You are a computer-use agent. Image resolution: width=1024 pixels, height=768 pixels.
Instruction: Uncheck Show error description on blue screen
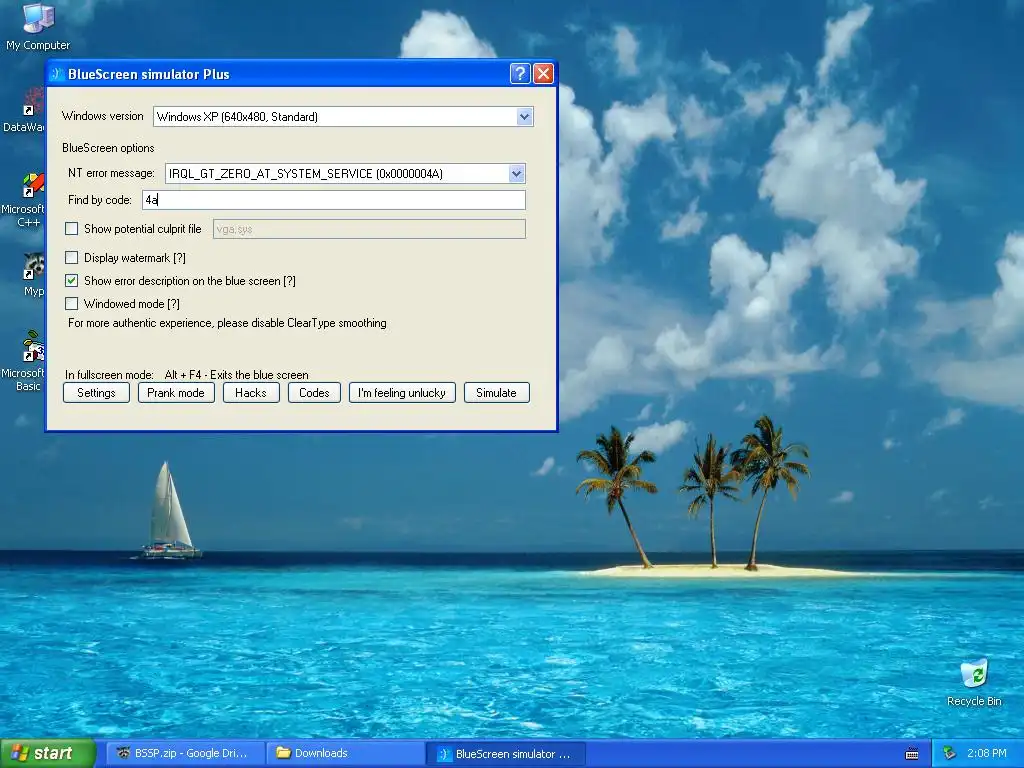[72, 280]
